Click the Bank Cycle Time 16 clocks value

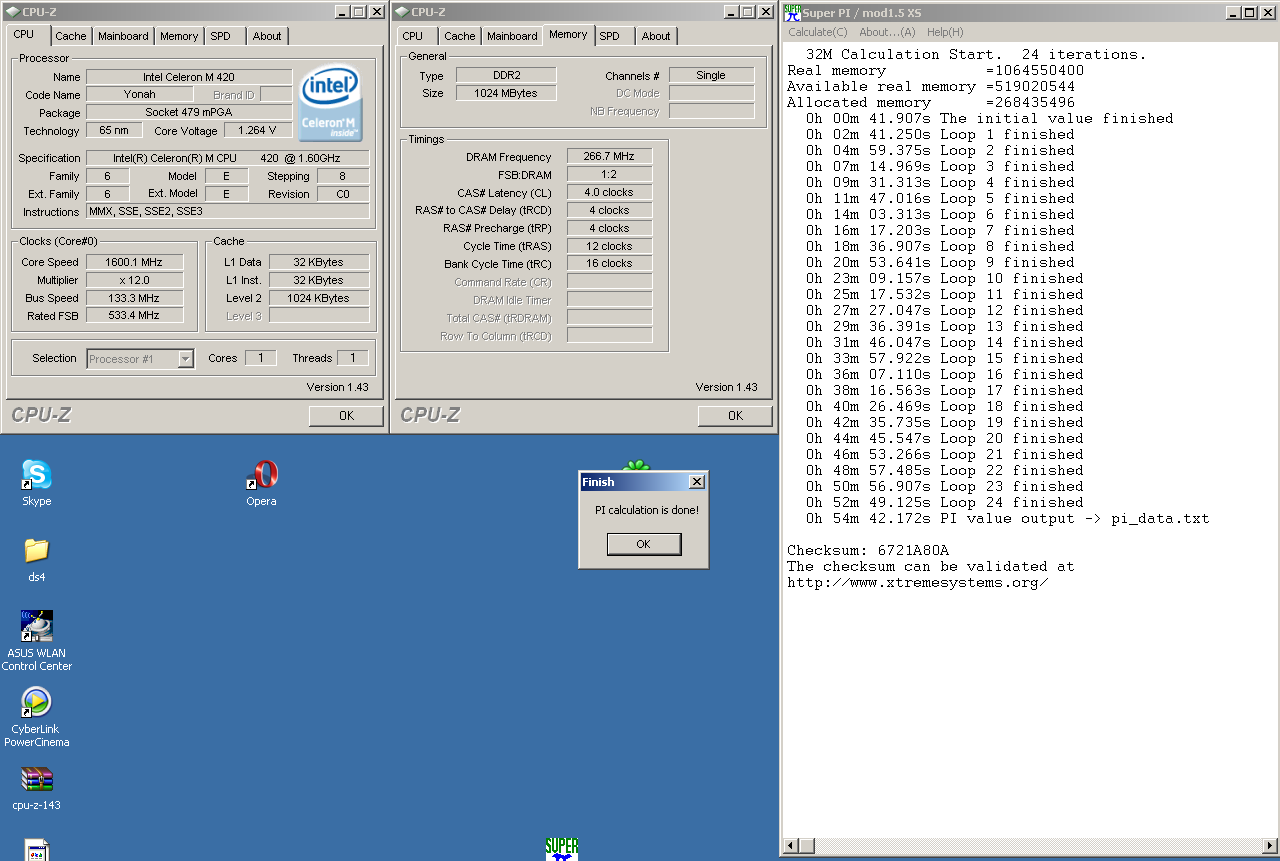609,264
